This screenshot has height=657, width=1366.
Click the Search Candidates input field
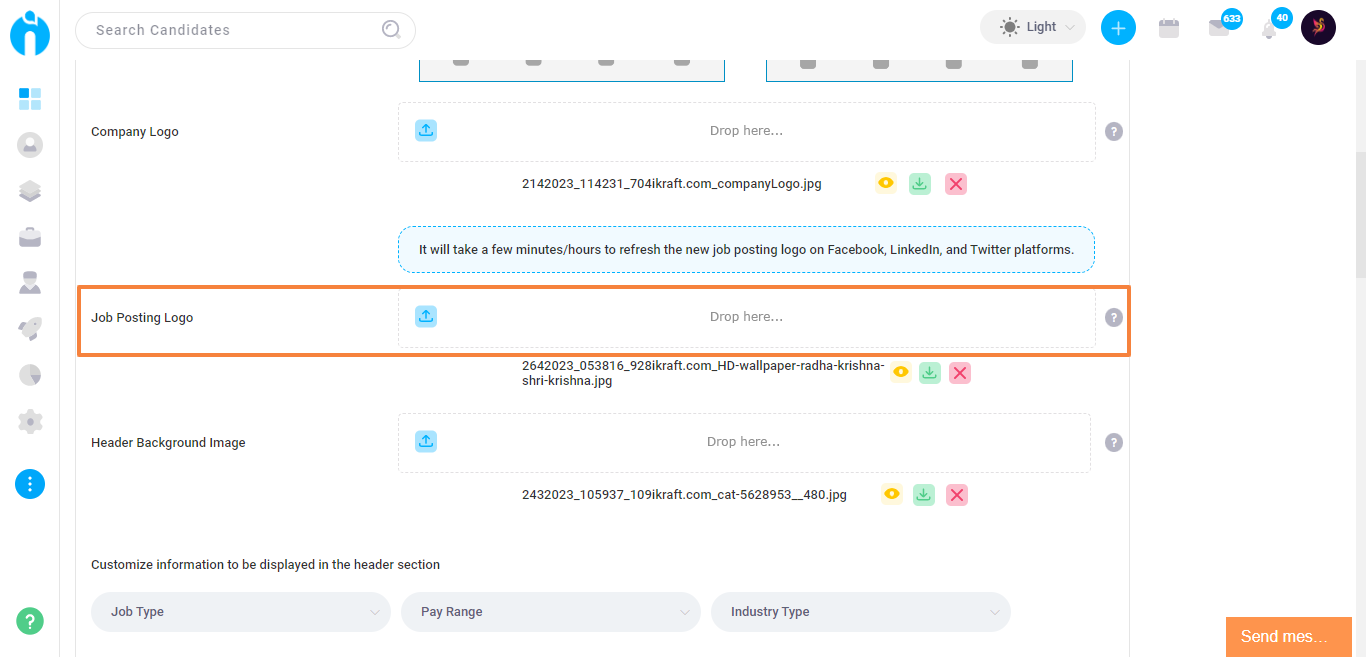click(x=245, y=30)
